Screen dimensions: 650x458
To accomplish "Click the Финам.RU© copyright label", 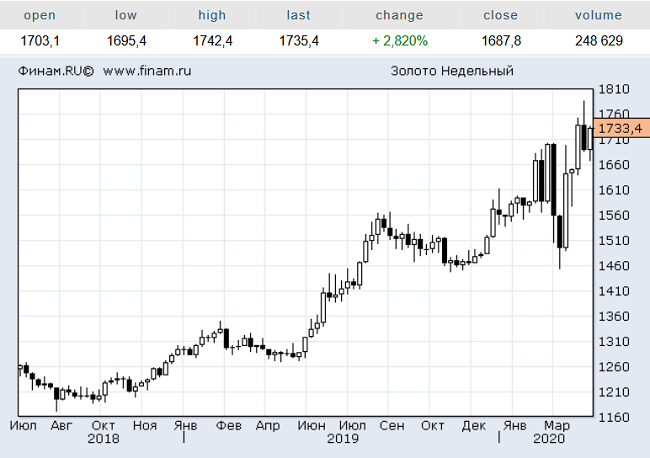I will (55, 71).
